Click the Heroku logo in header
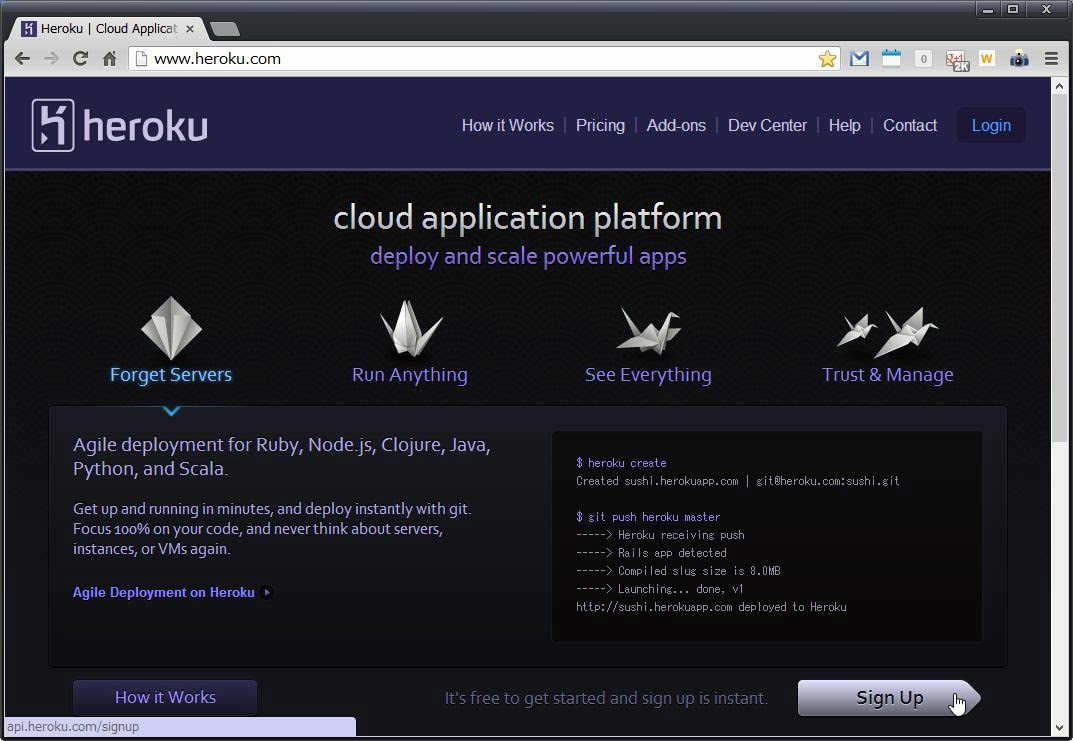 [x=120, y=125]
